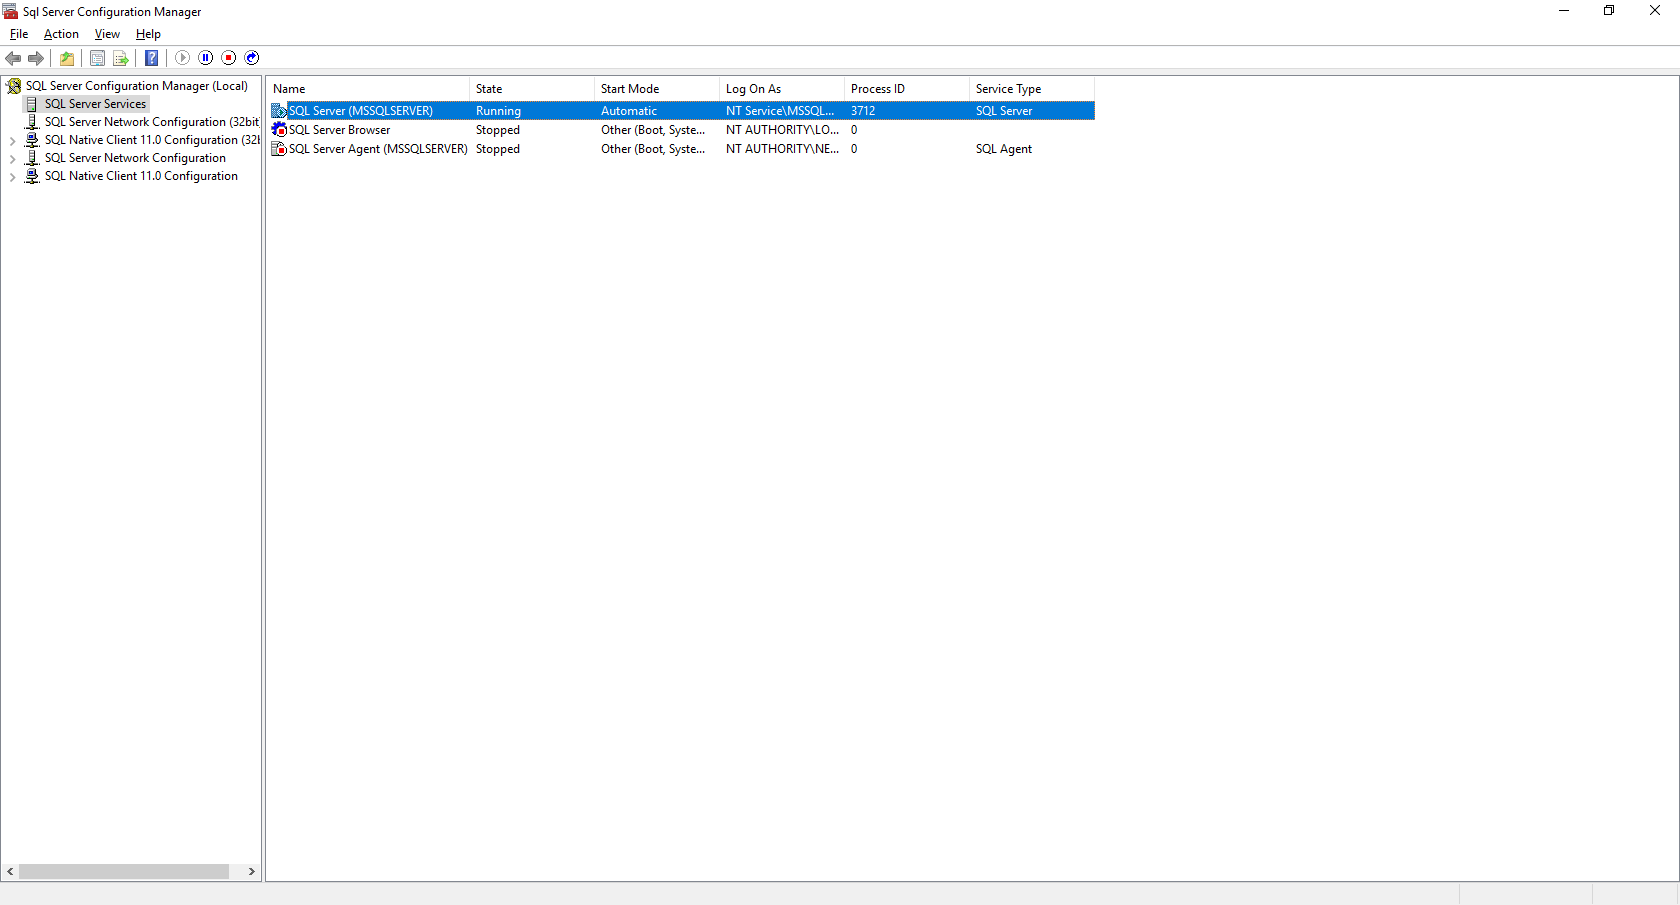Open the File menu

tap(19, 34)
